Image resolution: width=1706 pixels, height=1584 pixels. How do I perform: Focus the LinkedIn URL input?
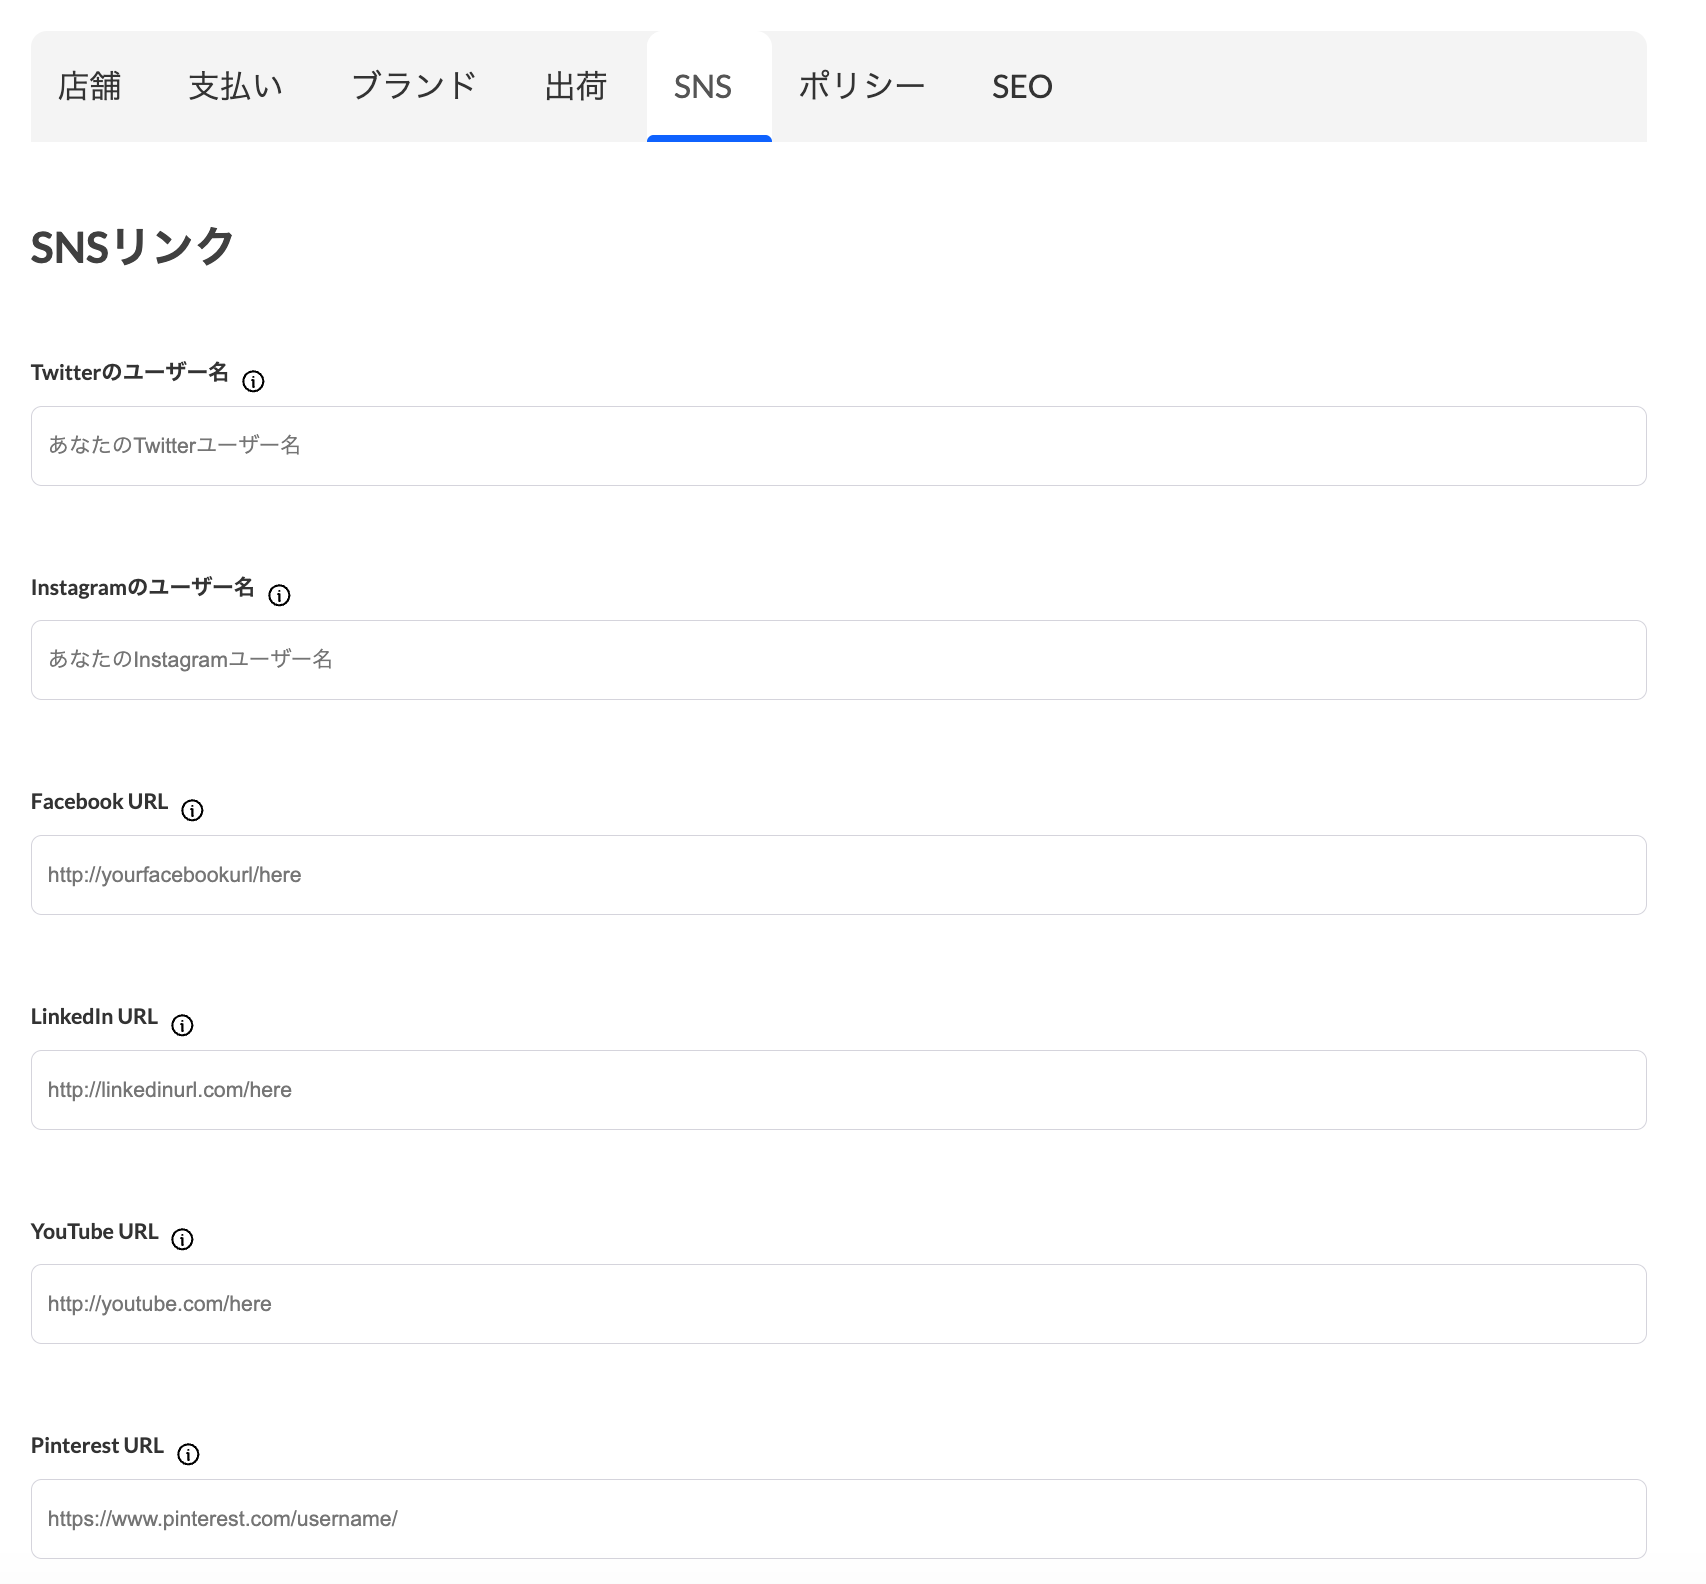click(838, 1090)
